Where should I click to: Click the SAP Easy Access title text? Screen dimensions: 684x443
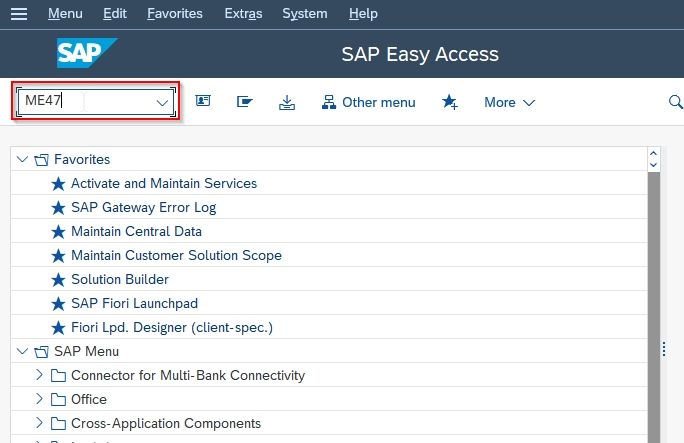coord(420,55)
